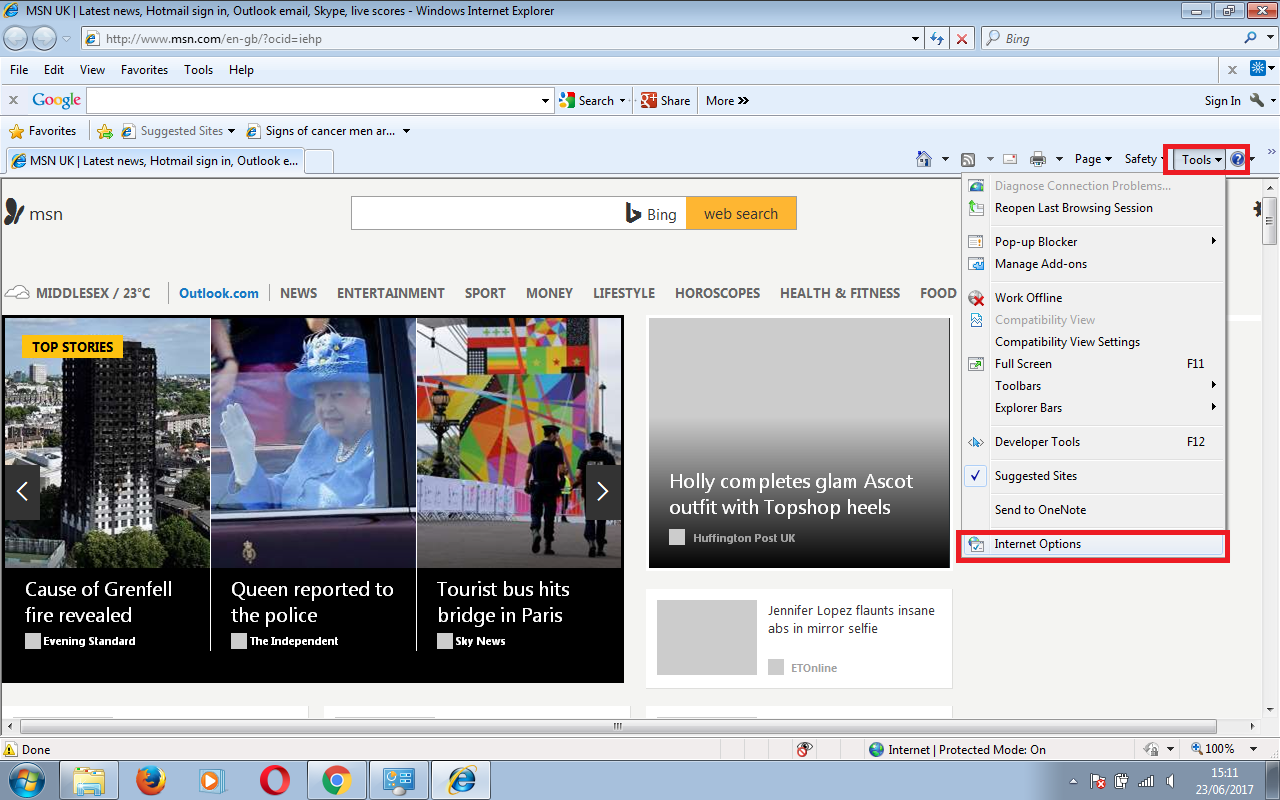
Task: Open the Holly completes glam Ascot story tile
Action: tap(799, 443)
